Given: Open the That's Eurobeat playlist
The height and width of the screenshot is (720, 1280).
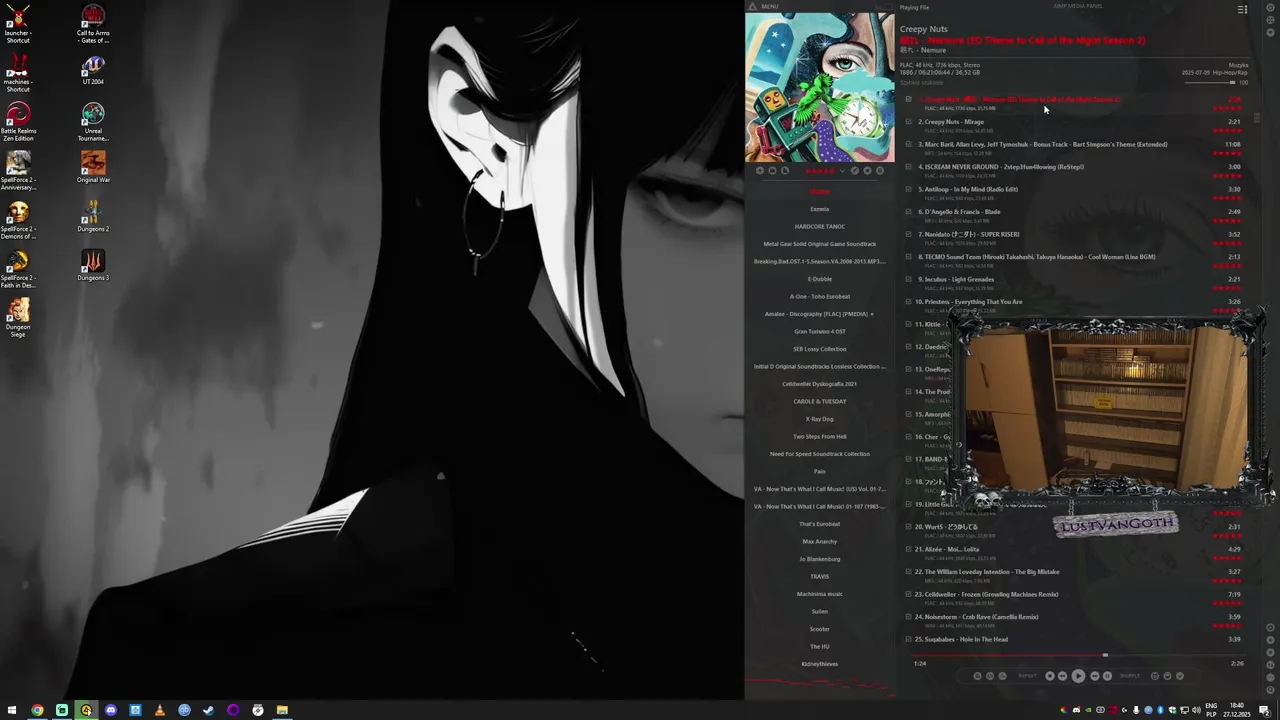Looking at the screenshot, I should [x=820, y=524].
